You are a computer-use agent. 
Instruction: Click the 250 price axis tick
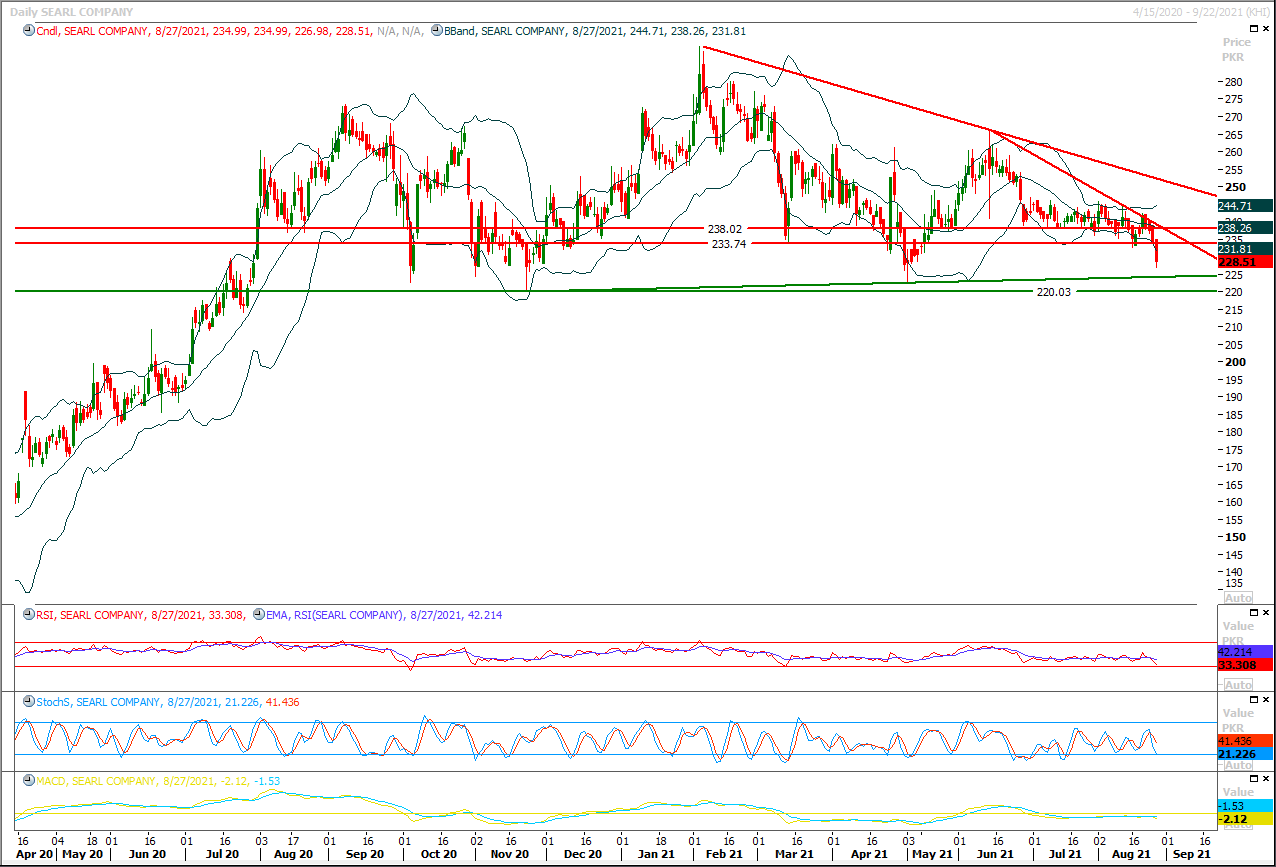click(1235, 187)
